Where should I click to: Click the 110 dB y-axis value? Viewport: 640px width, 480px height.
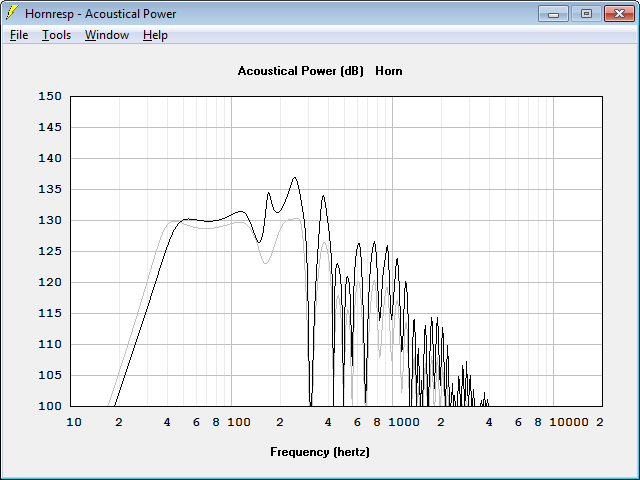pos(50,344)
